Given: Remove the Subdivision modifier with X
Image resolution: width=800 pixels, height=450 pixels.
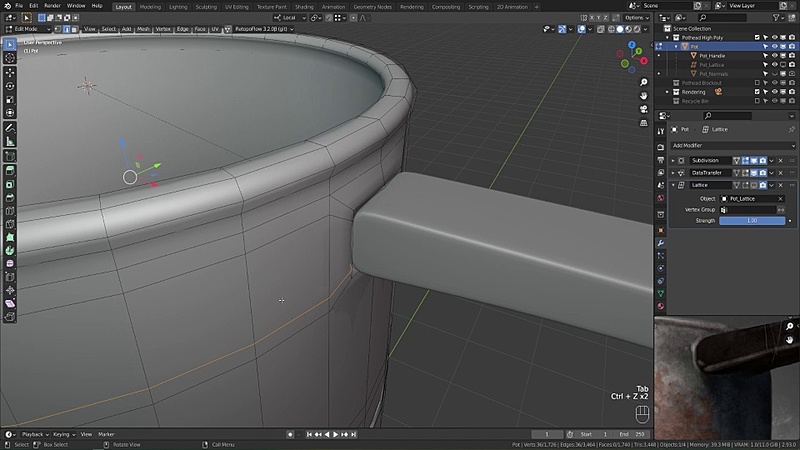Looking at the screenshot, I should click(x=781, y=161).
